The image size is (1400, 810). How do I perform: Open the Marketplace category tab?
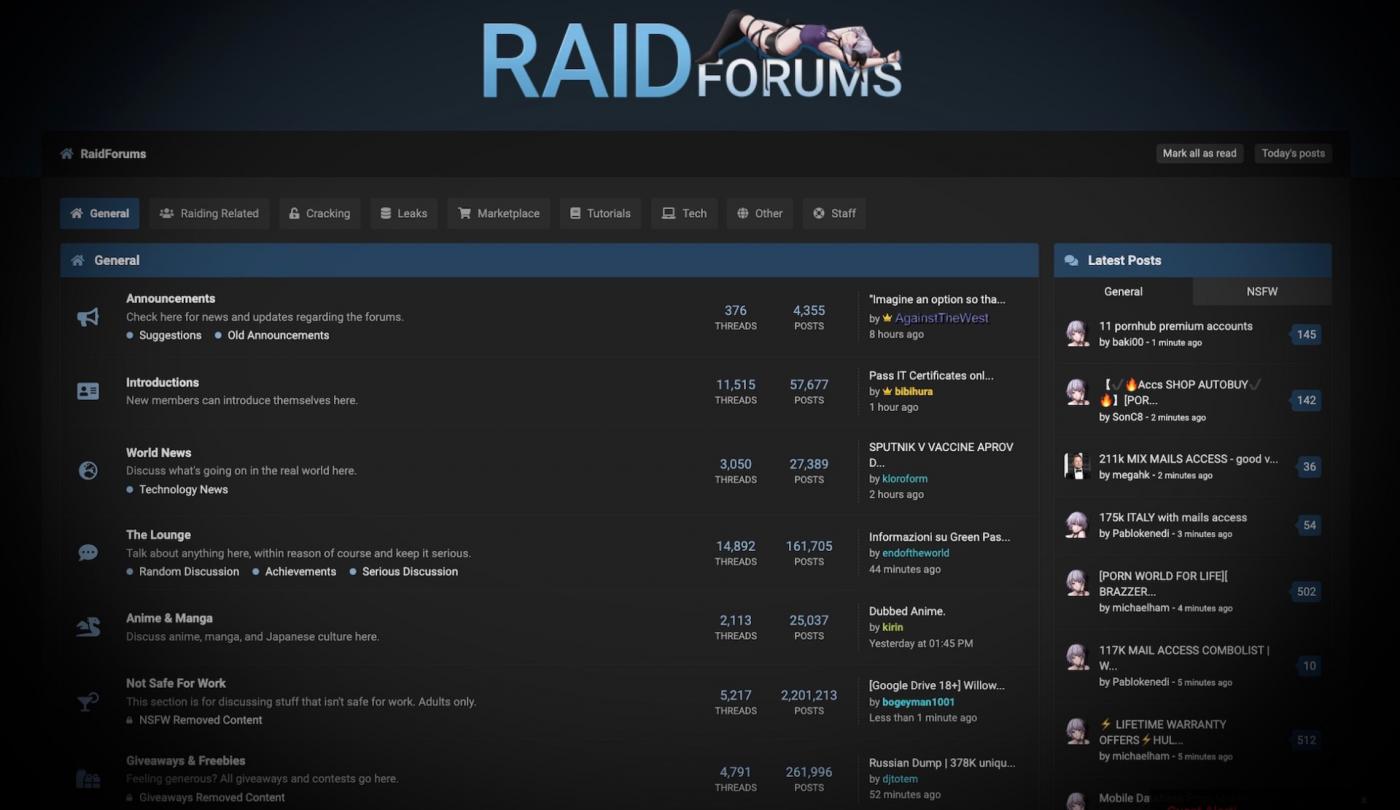(x=498, y=213)
